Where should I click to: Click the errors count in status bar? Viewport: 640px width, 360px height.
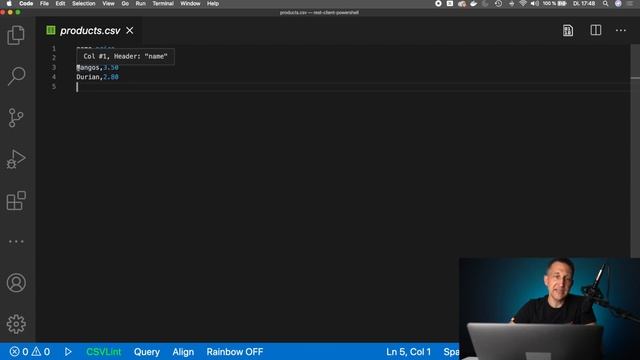pos(19,352)
